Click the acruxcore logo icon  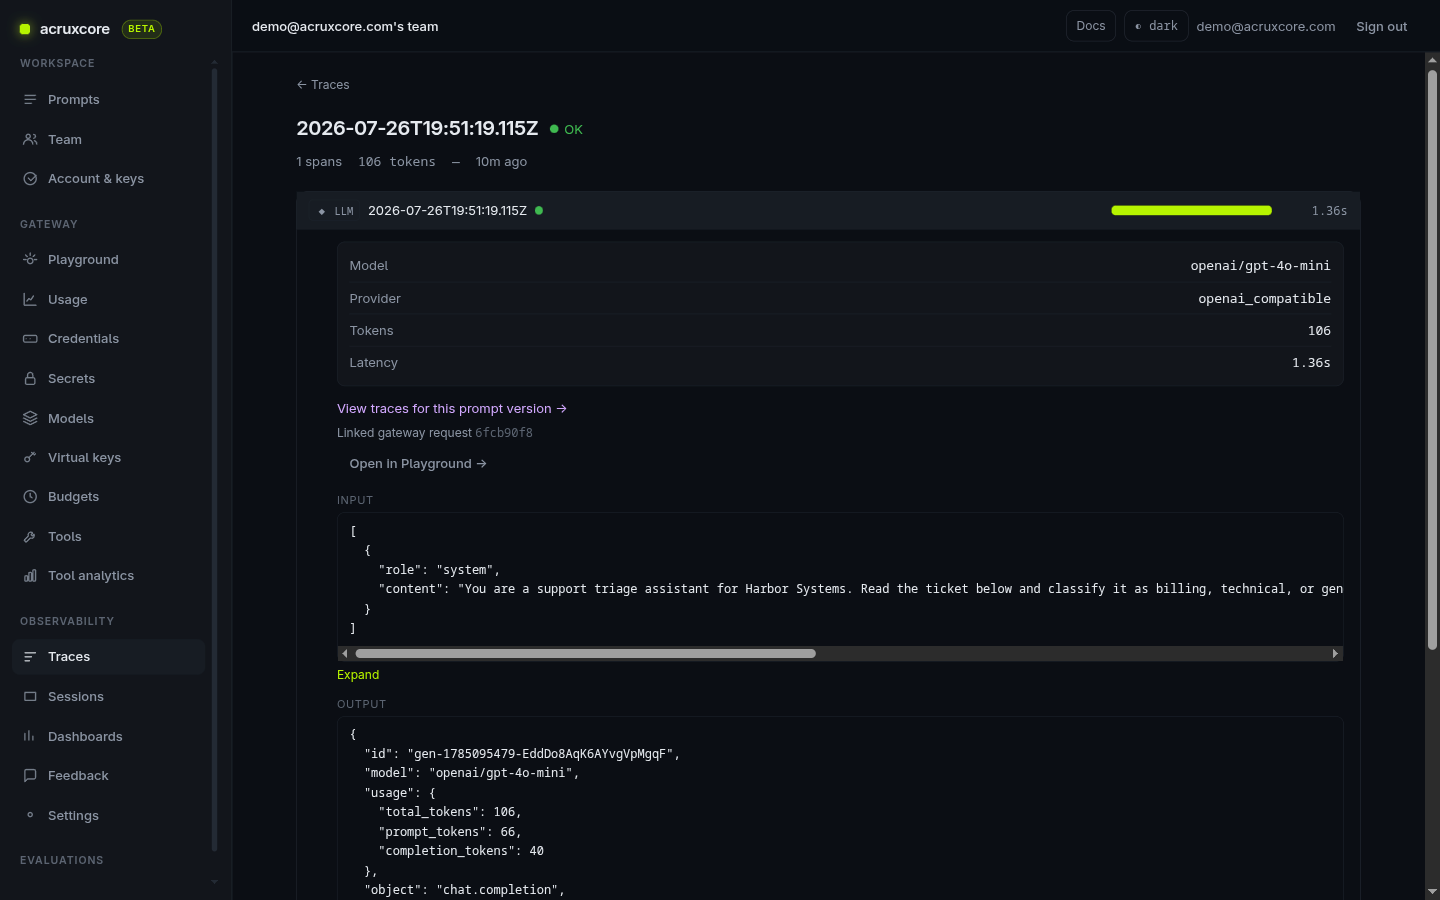tap(25, 29)
